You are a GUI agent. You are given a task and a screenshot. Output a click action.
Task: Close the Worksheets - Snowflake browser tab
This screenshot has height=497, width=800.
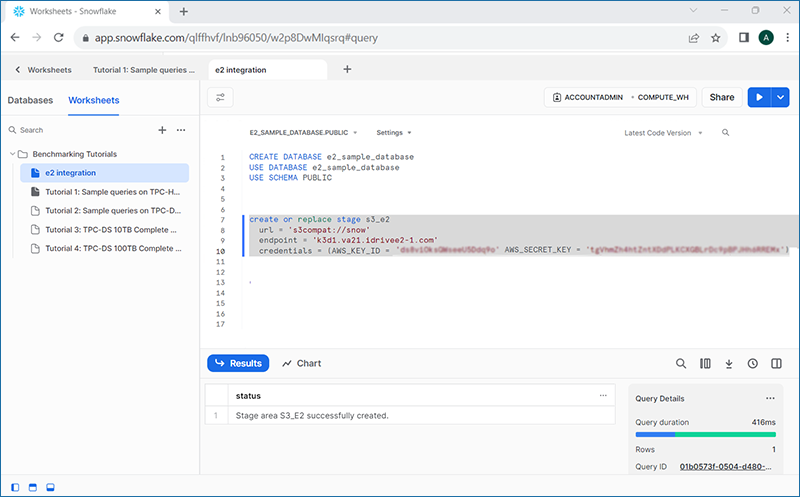pos(158,11)
